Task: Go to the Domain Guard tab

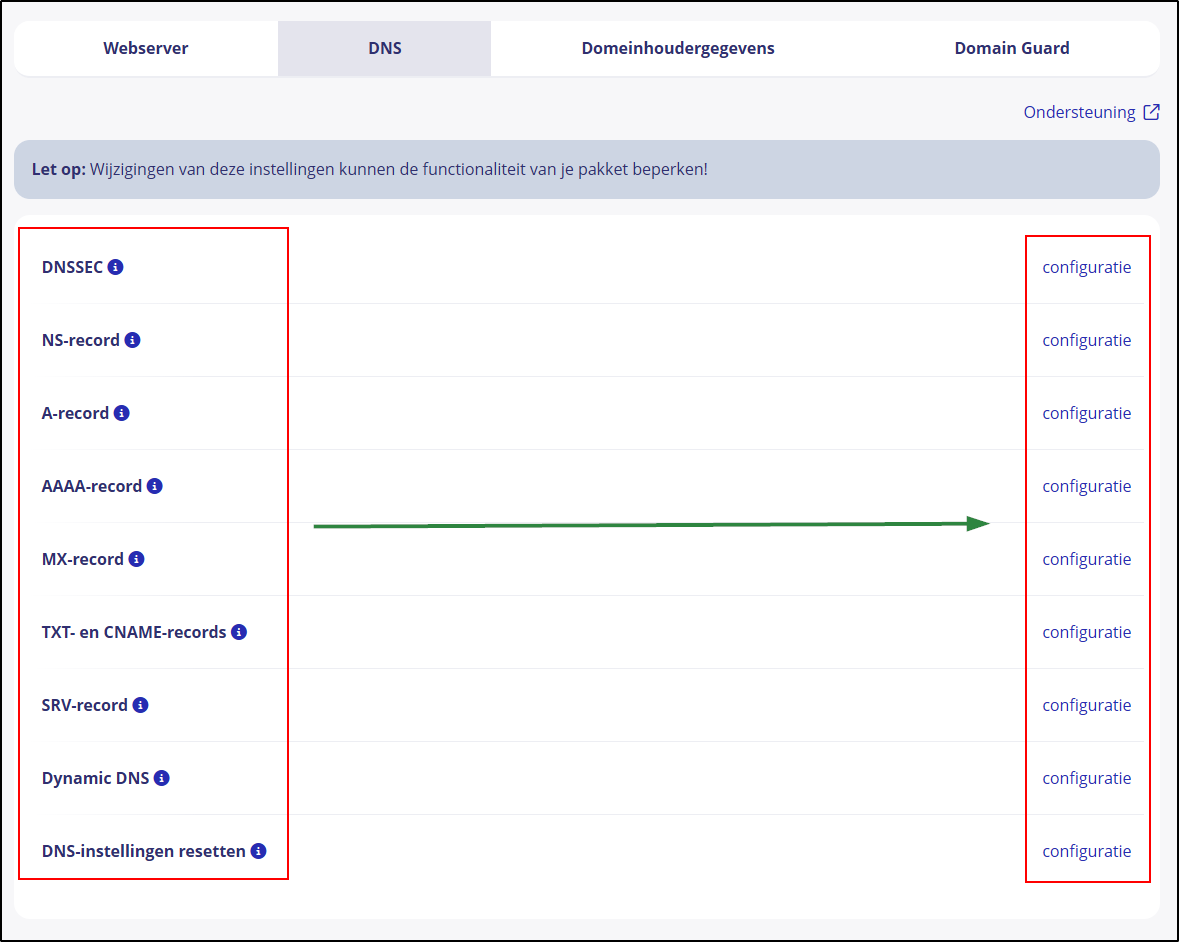Action: (1011, 48)
